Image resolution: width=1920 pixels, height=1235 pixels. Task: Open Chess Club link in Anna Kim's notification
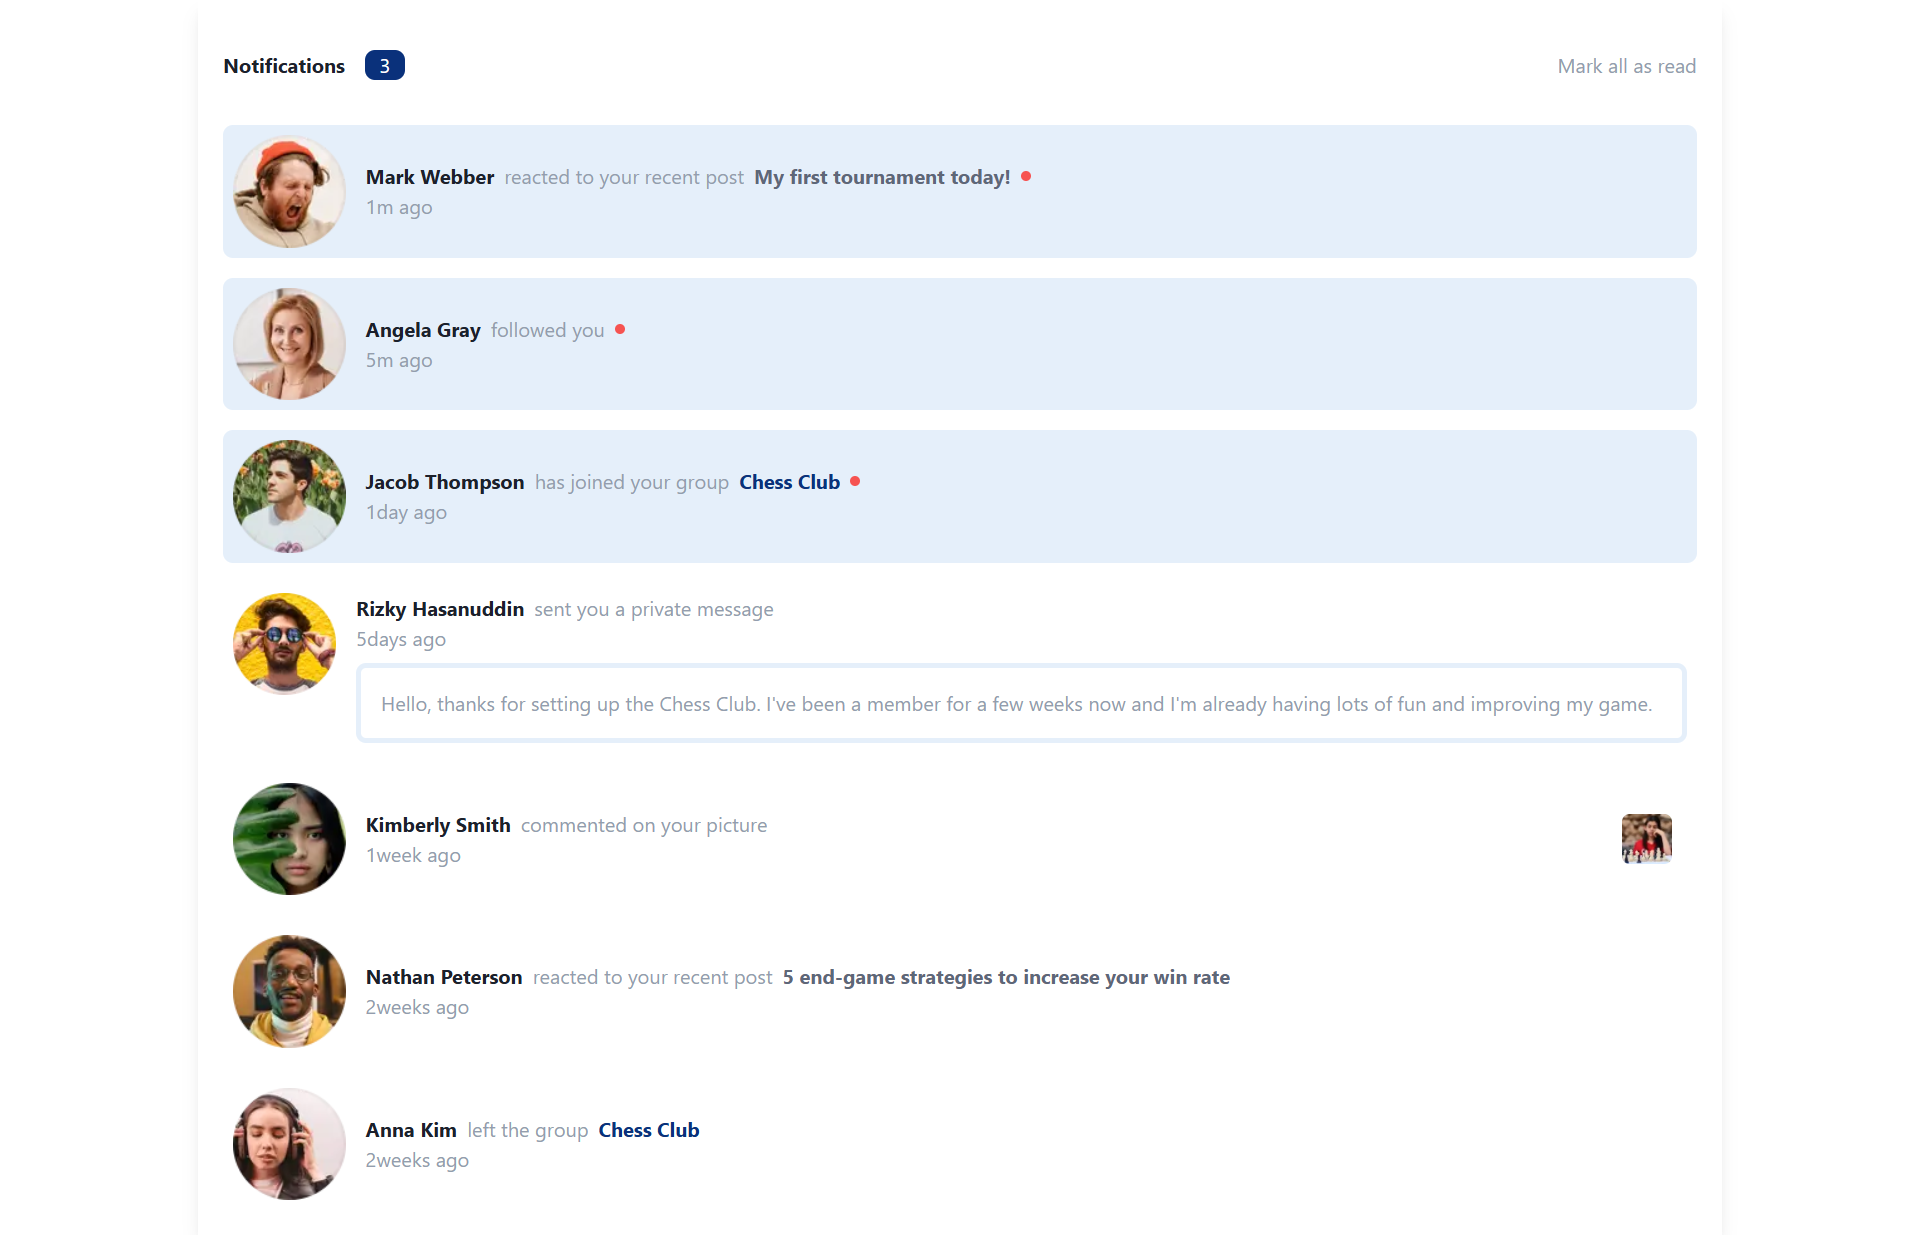coord(649,1130)
